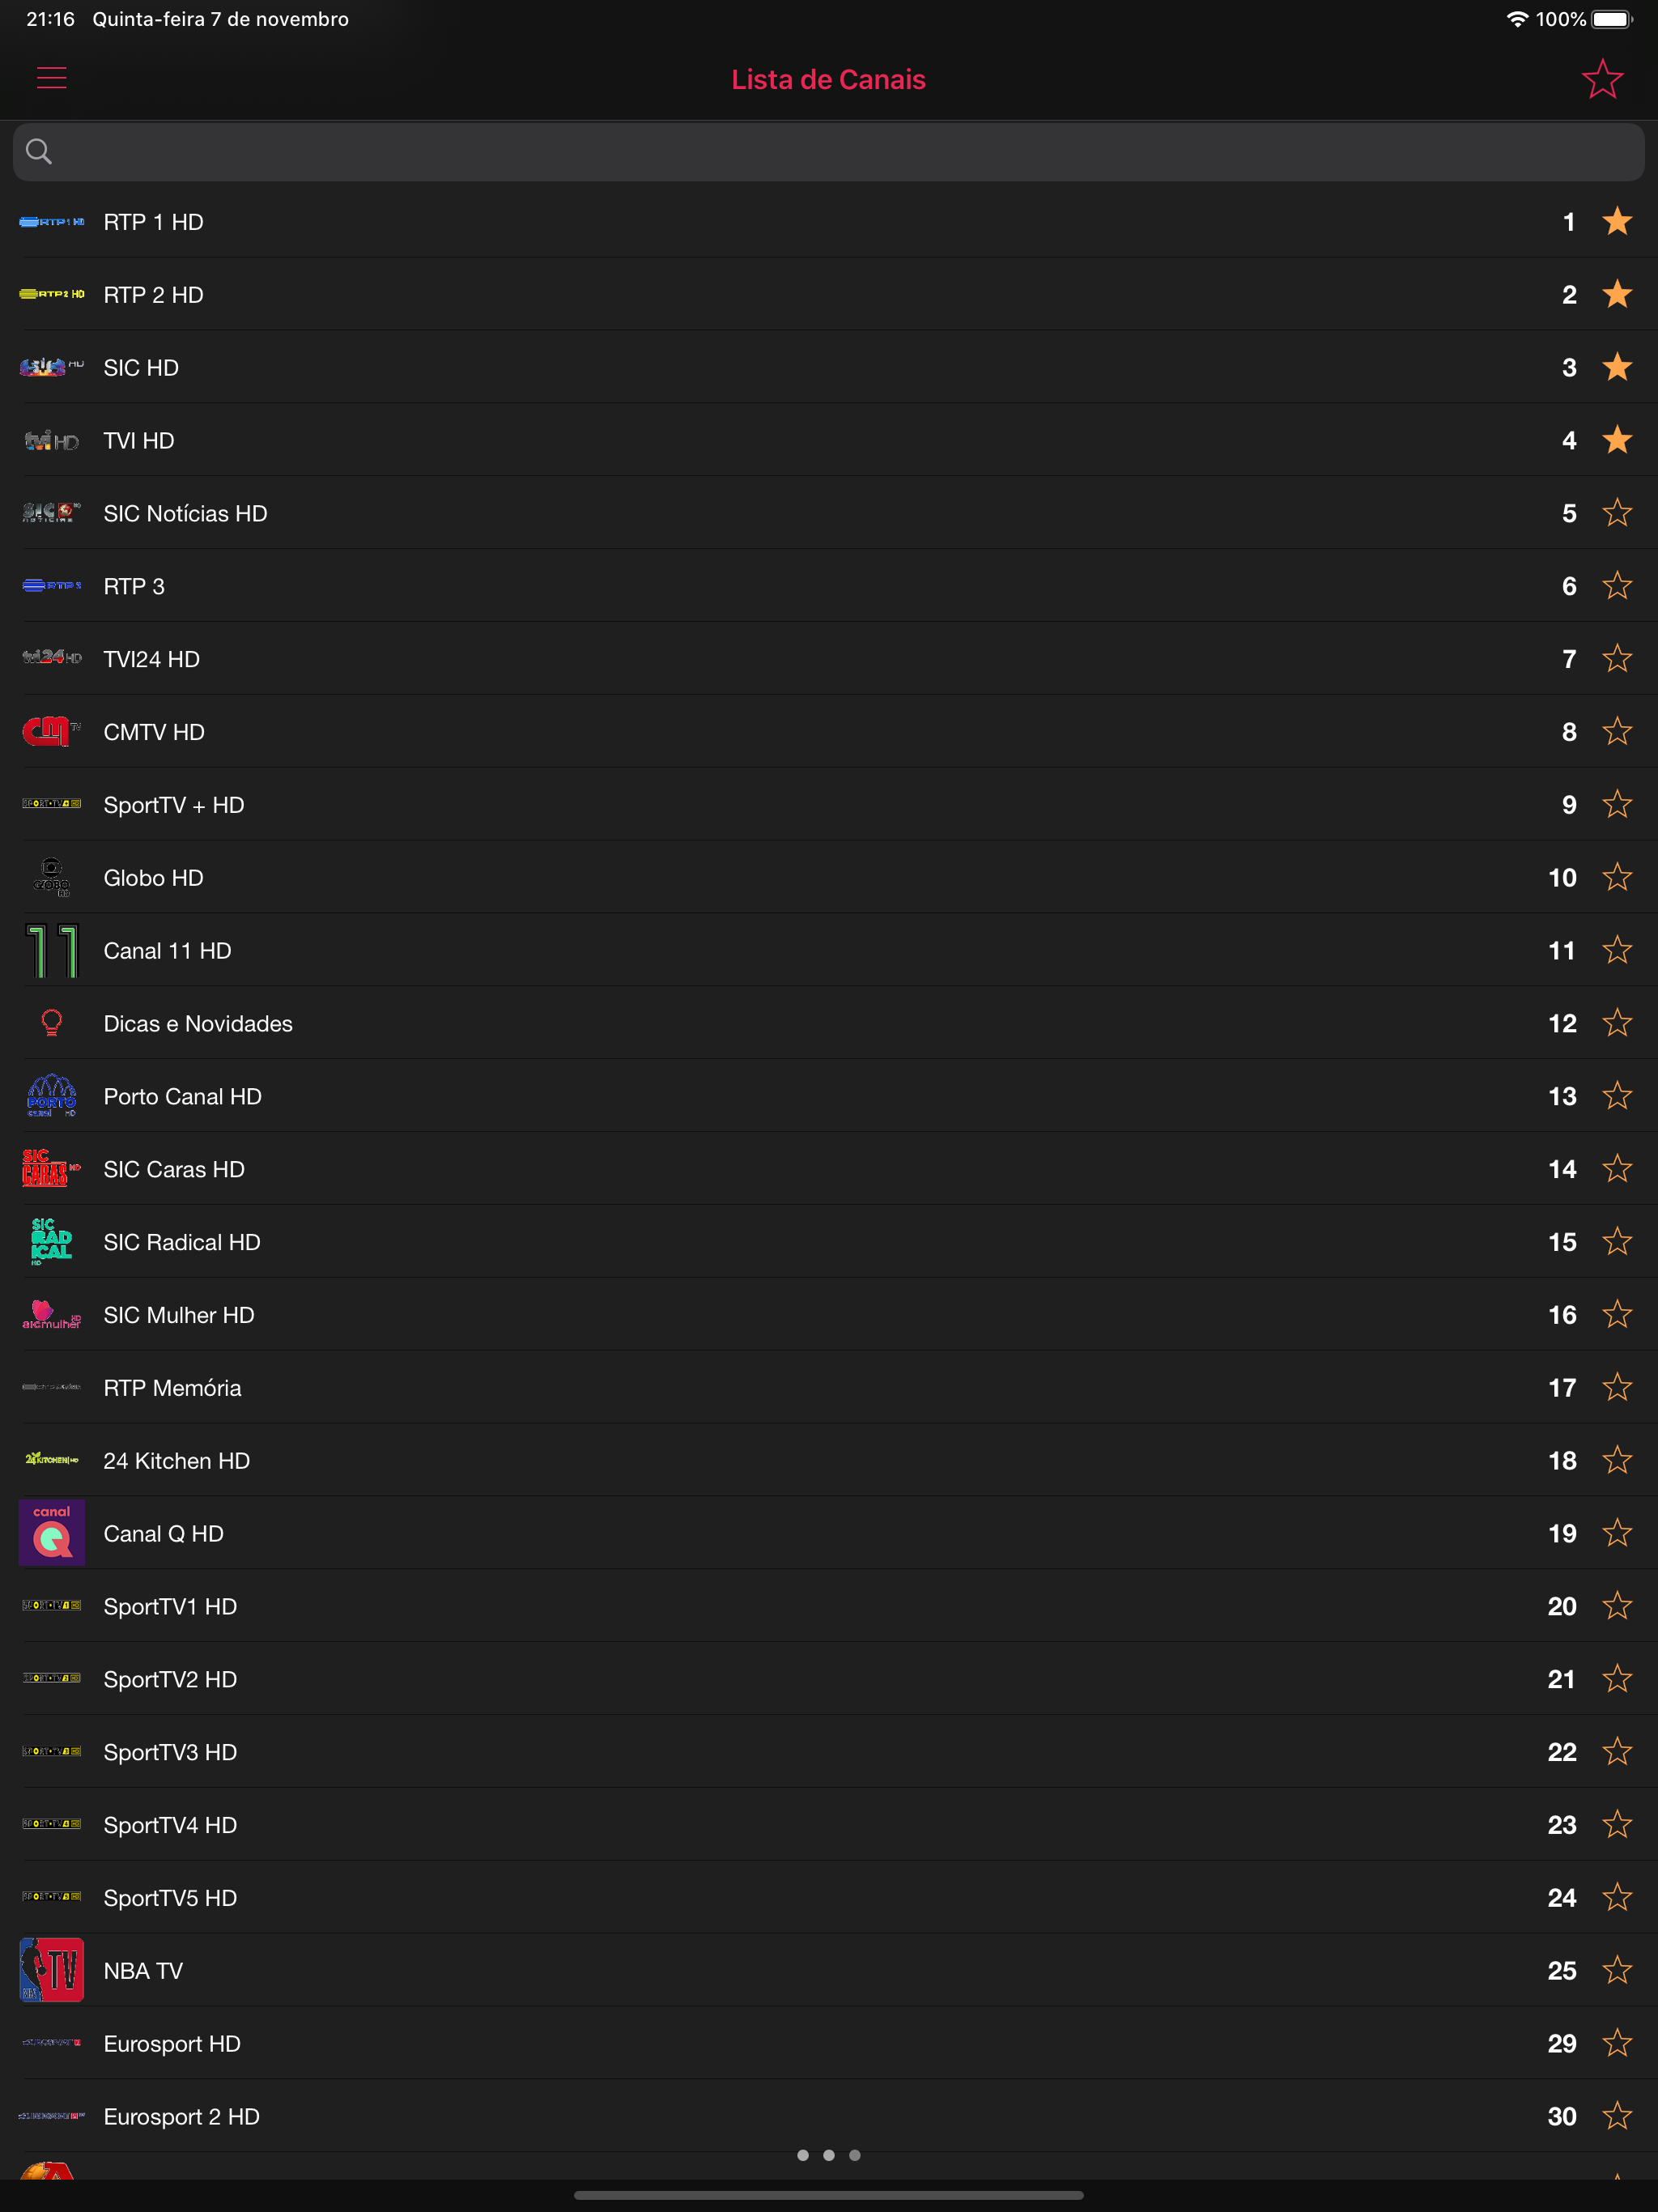
Task: Click the Dicas e Novidades lightbulb icon
Action: [x=51, y=1023]
